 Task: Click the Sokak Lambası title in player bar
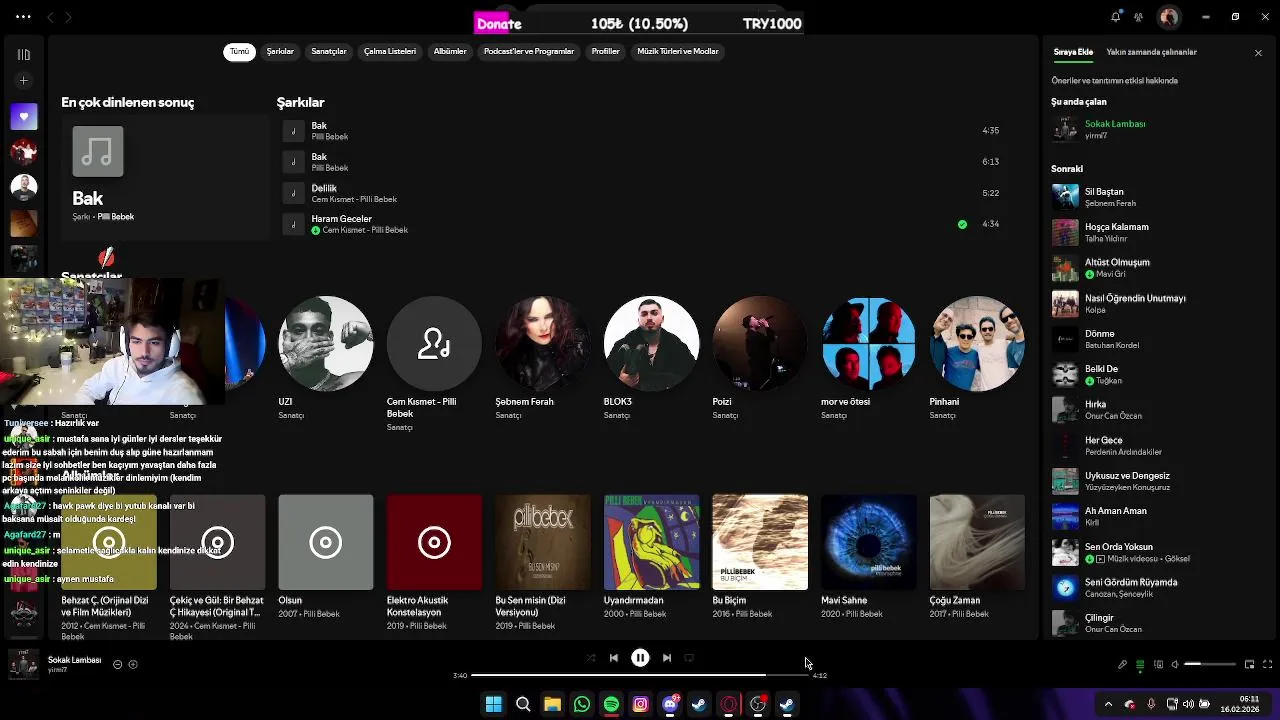[74, 660]
